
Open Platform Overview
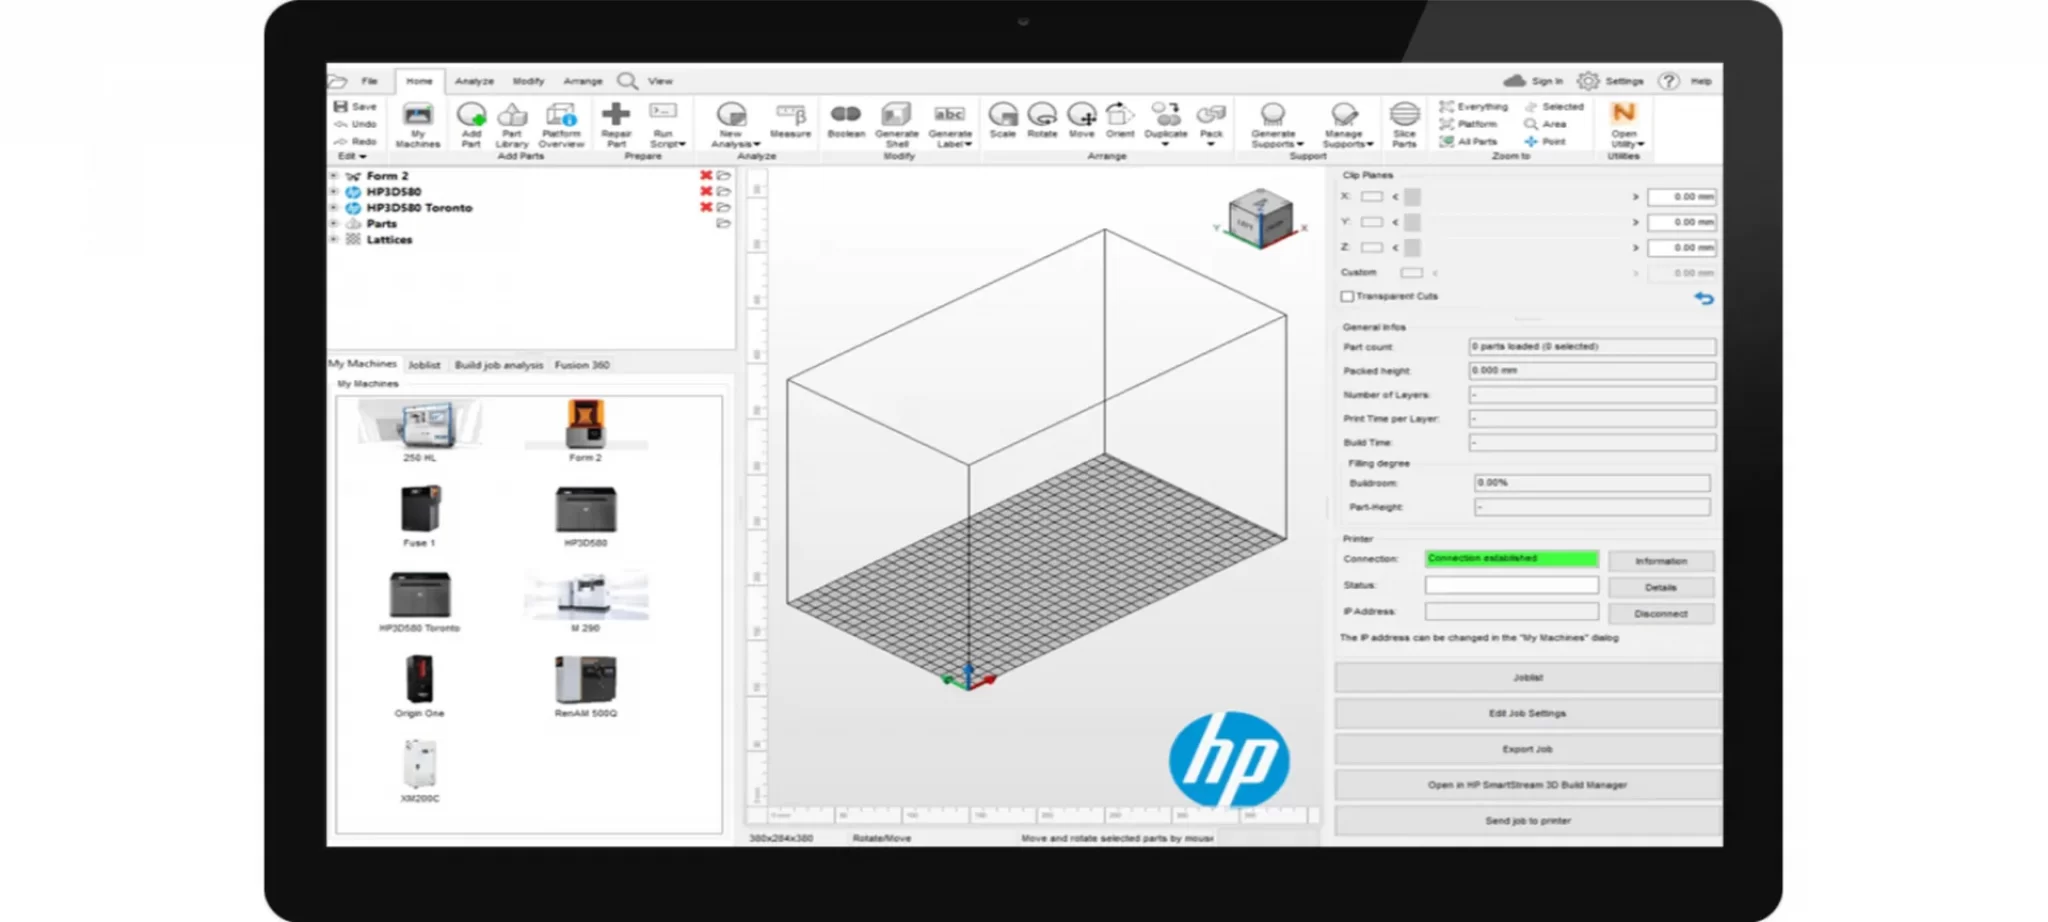point(561,125)
